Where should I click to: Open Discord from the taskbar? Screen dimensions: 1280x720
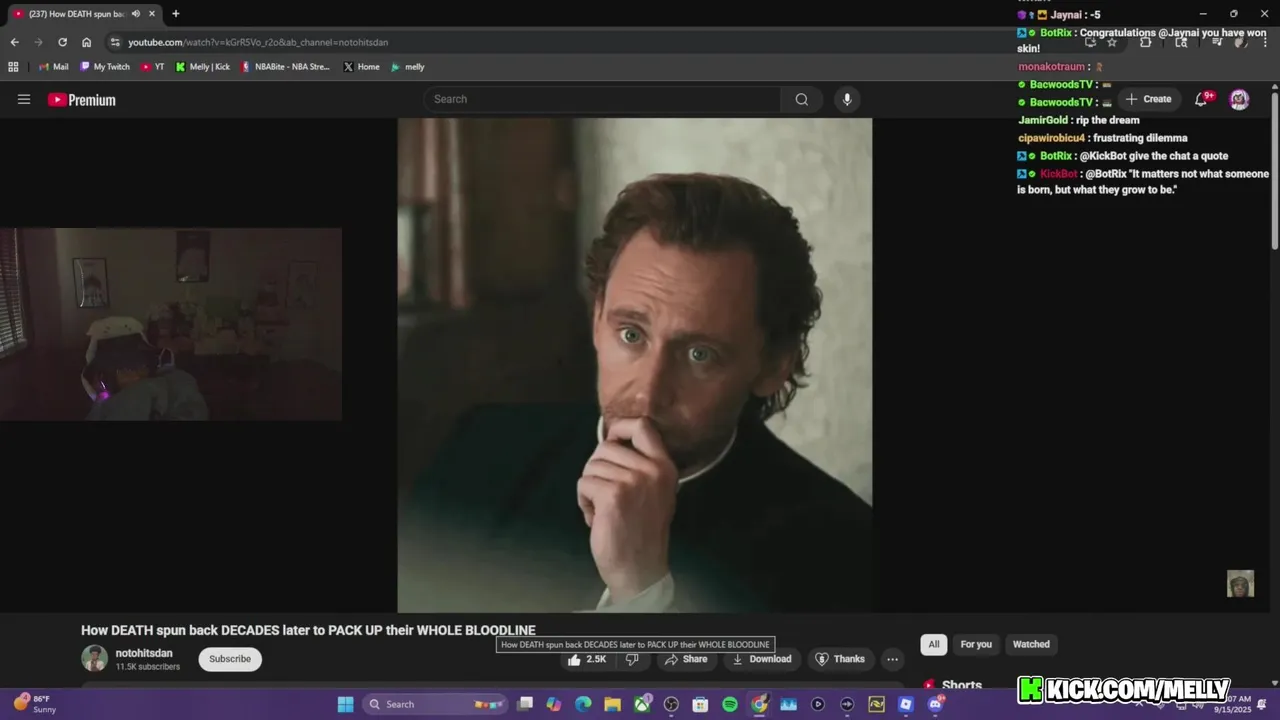[x=936, y=704]
